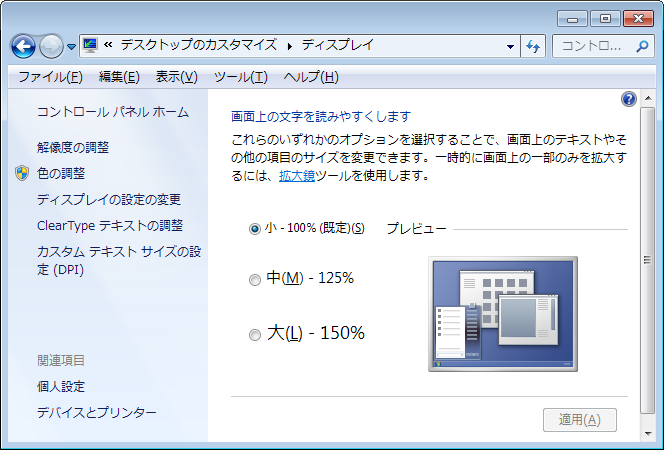The image size is (664, 450).
Task: Click the control panel icon in address bar
Action: (90, 45)
